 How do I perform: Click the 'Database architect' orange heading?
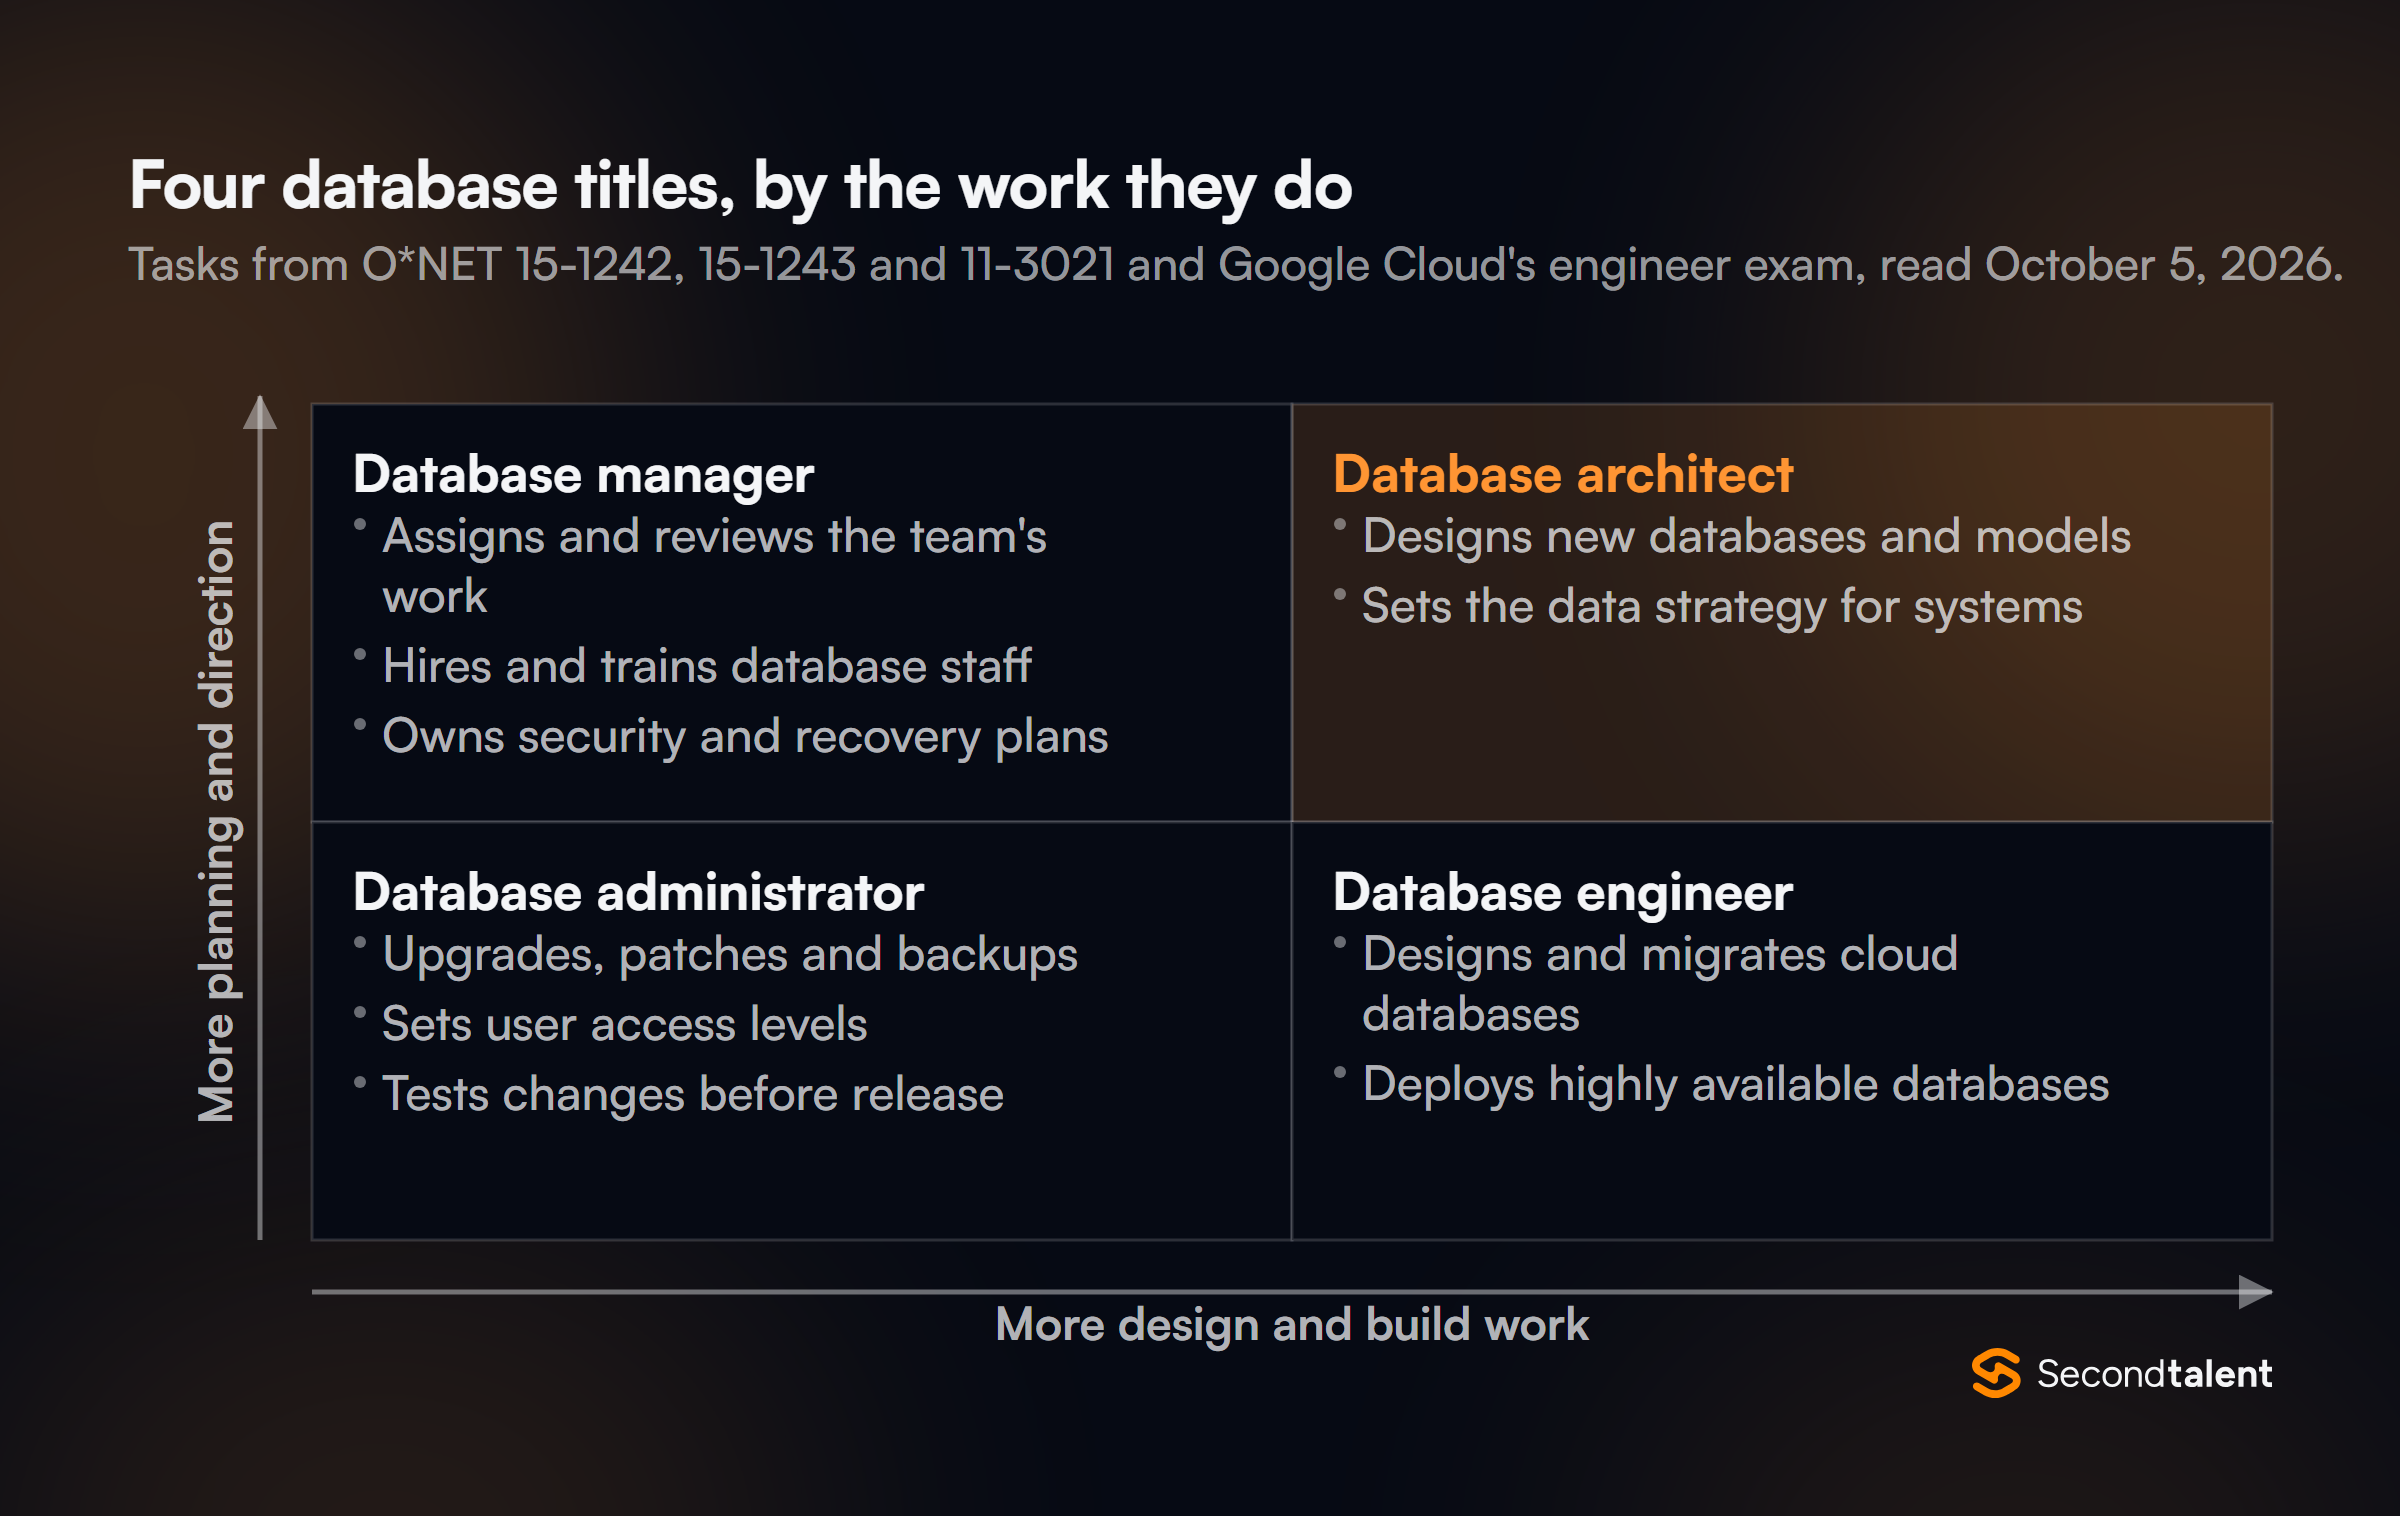pyautogui.click(x=1563, y=475)
